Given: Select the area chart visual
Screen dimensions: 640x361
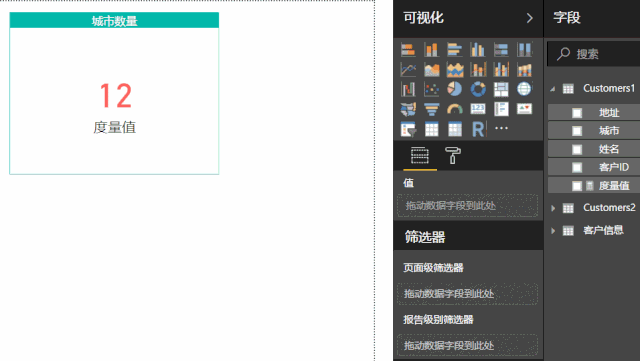Looking at the screenshot, I should point(431,69).
